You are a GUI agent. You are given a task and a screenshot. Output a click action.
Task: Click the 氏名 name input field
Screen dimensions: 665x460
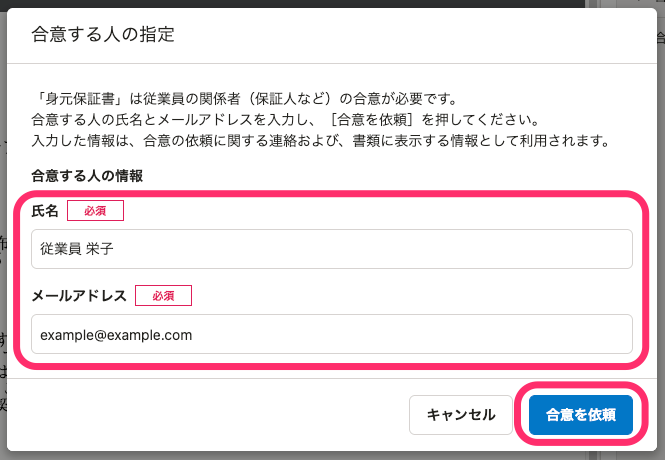(332, 249)
